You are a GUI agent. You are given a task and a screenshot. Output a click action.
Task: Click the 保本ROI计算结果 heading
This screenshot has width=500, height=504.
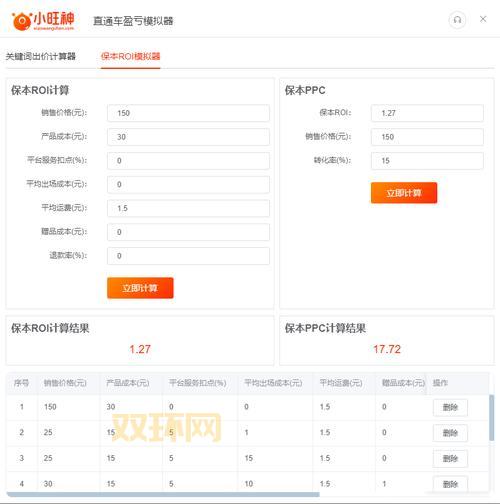point(50,328)
